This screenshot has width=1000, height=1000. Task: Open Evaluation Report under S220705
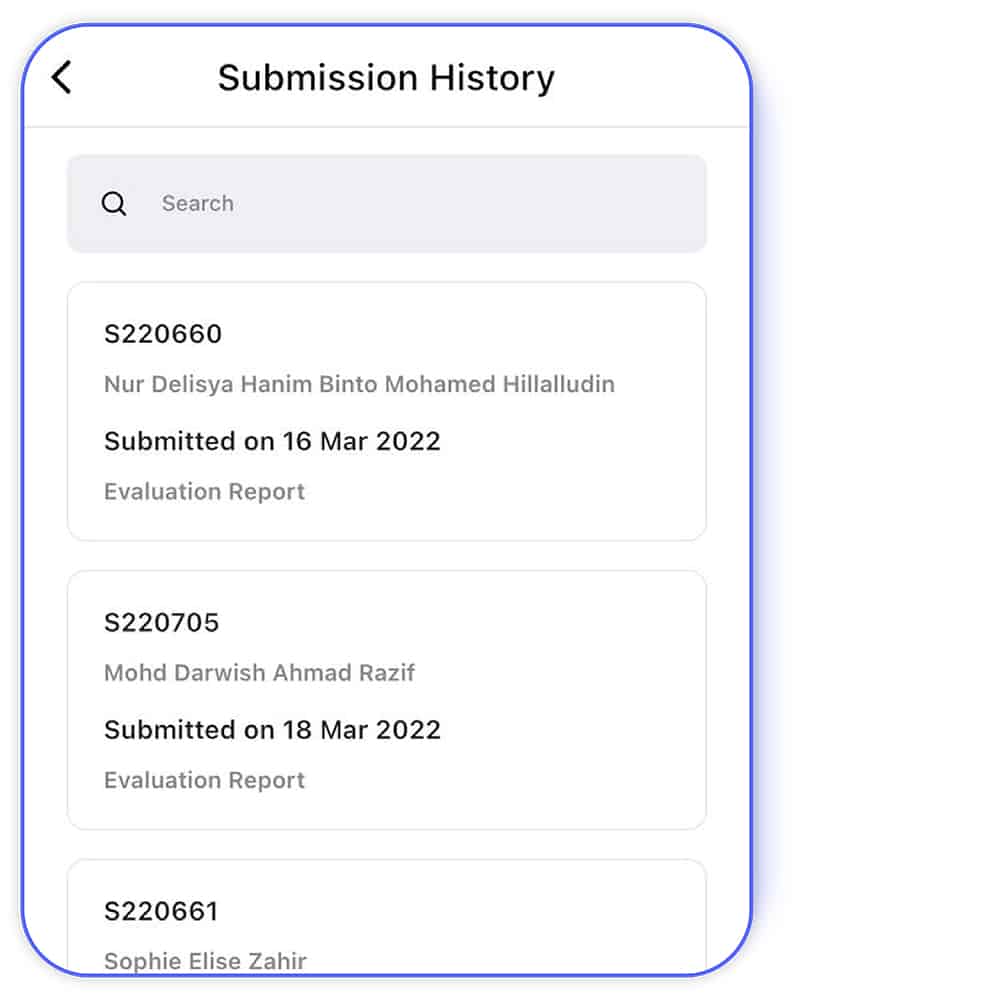click(204, 781)
